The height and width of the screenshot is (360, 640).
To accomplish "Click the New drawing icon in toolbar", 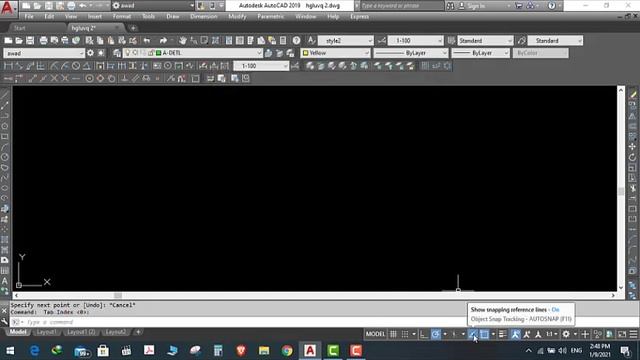I will 8,40.
